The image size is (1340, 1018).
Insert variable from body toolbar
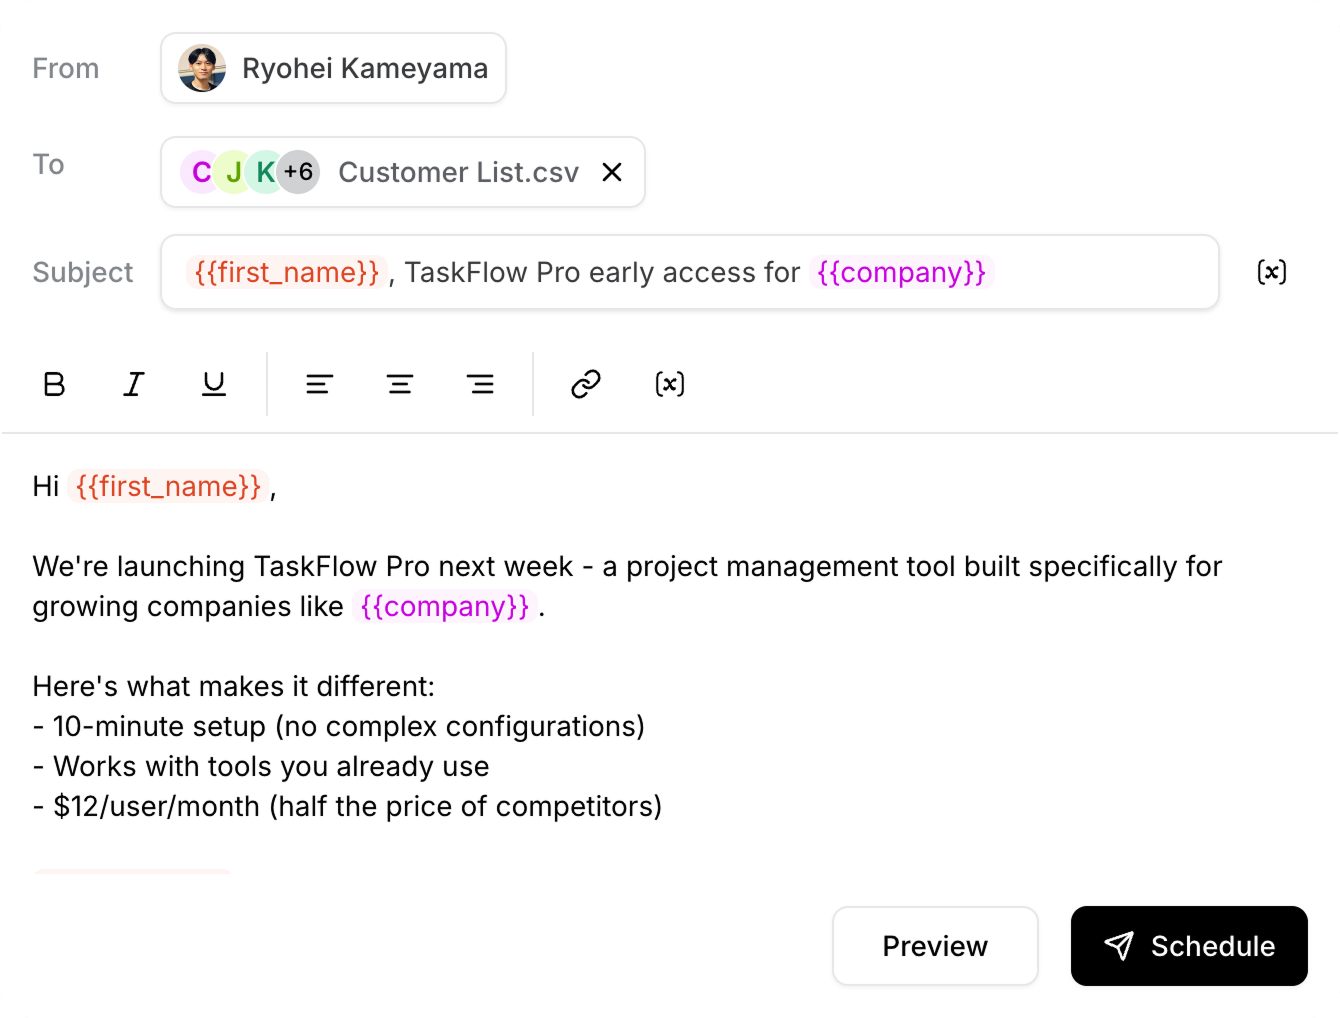tap(670, 384)
